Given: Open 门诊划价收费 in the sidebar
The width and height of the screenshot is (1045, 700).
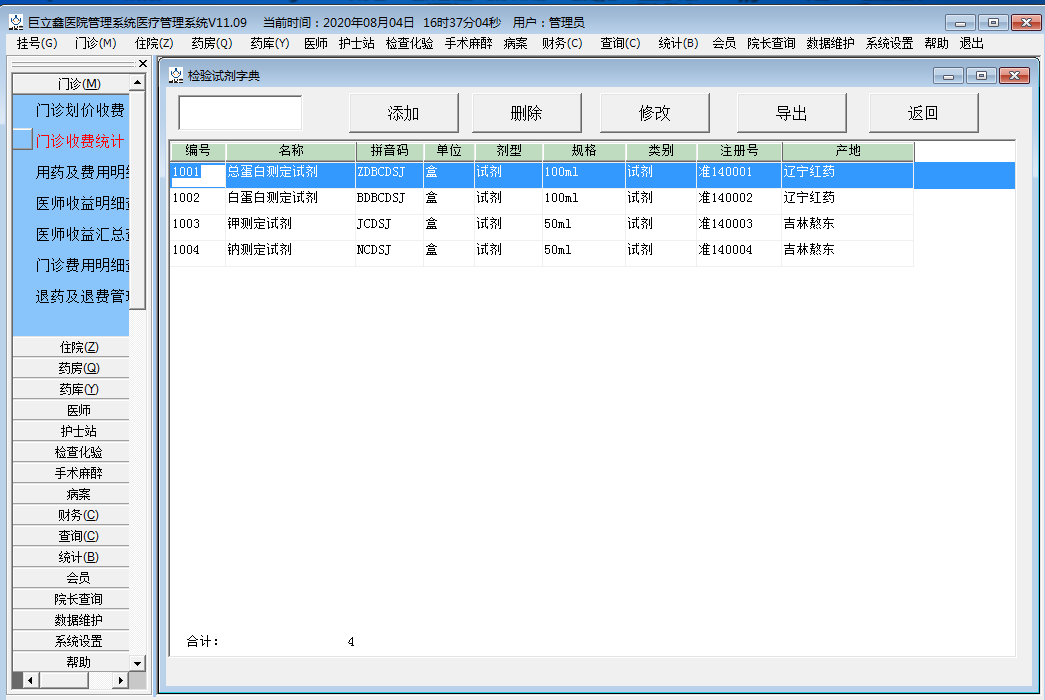Looking at the screenshot, I should tap(80, 110).
